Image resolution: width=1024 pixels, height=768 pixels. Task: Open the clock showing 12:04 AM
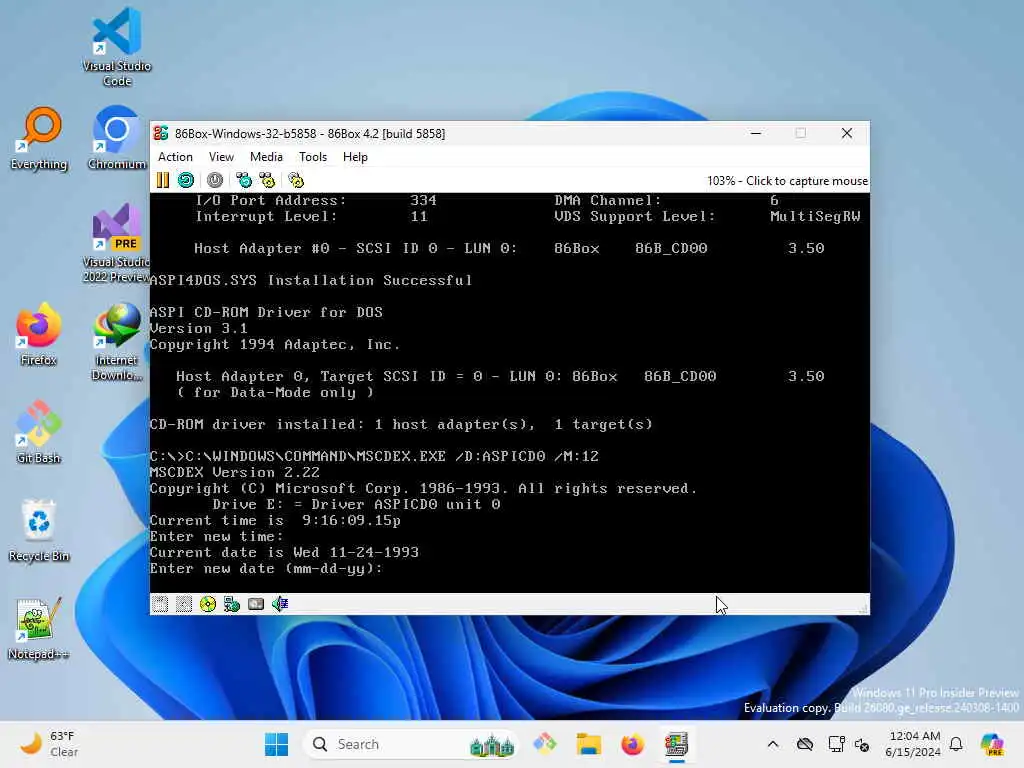point(913,744)
